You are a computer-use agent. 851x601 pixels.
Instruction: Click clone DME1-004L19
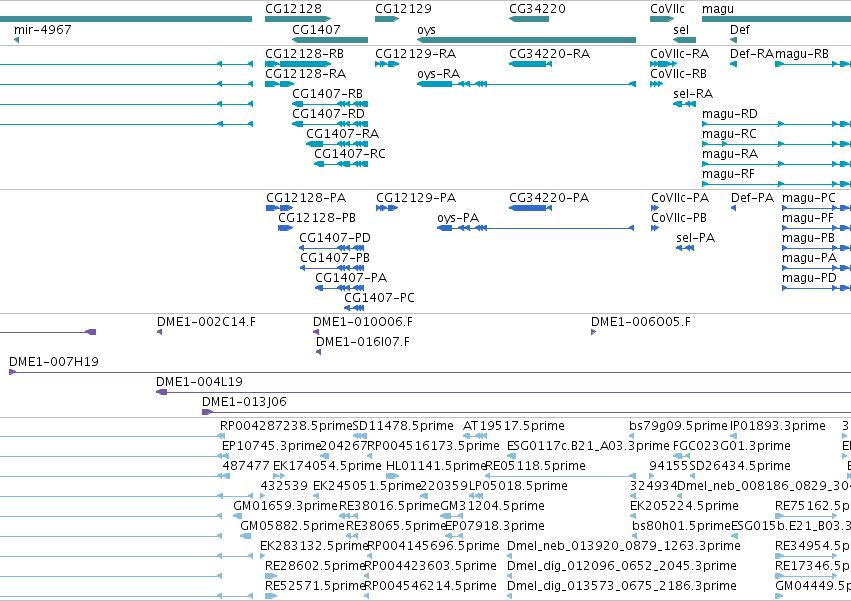tap(503, 393)
